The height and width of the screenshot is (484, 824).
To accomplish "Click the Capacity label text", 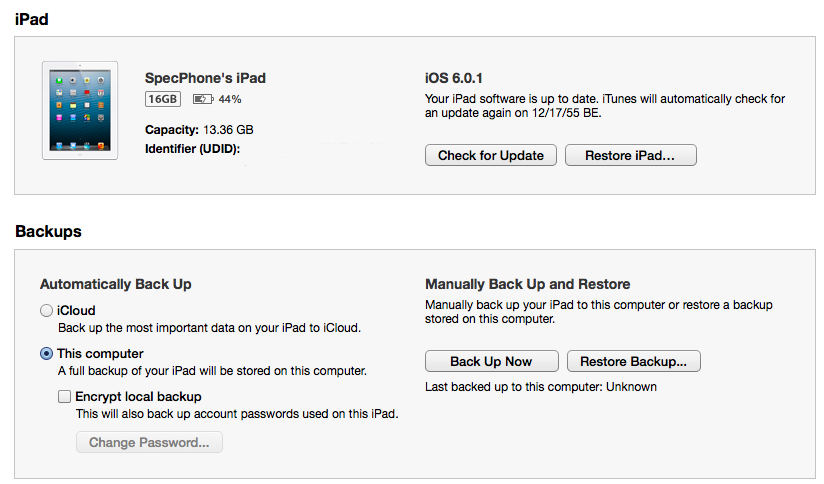I will click(171, 130).
